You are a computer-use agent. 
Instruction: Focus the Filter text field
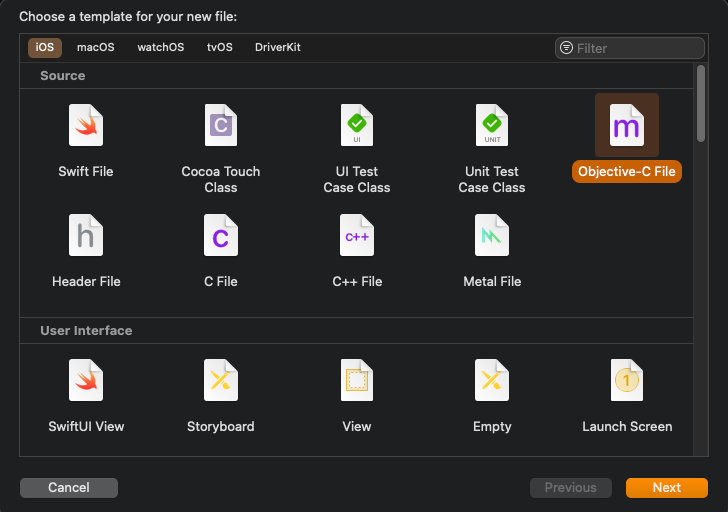(630, 48)
